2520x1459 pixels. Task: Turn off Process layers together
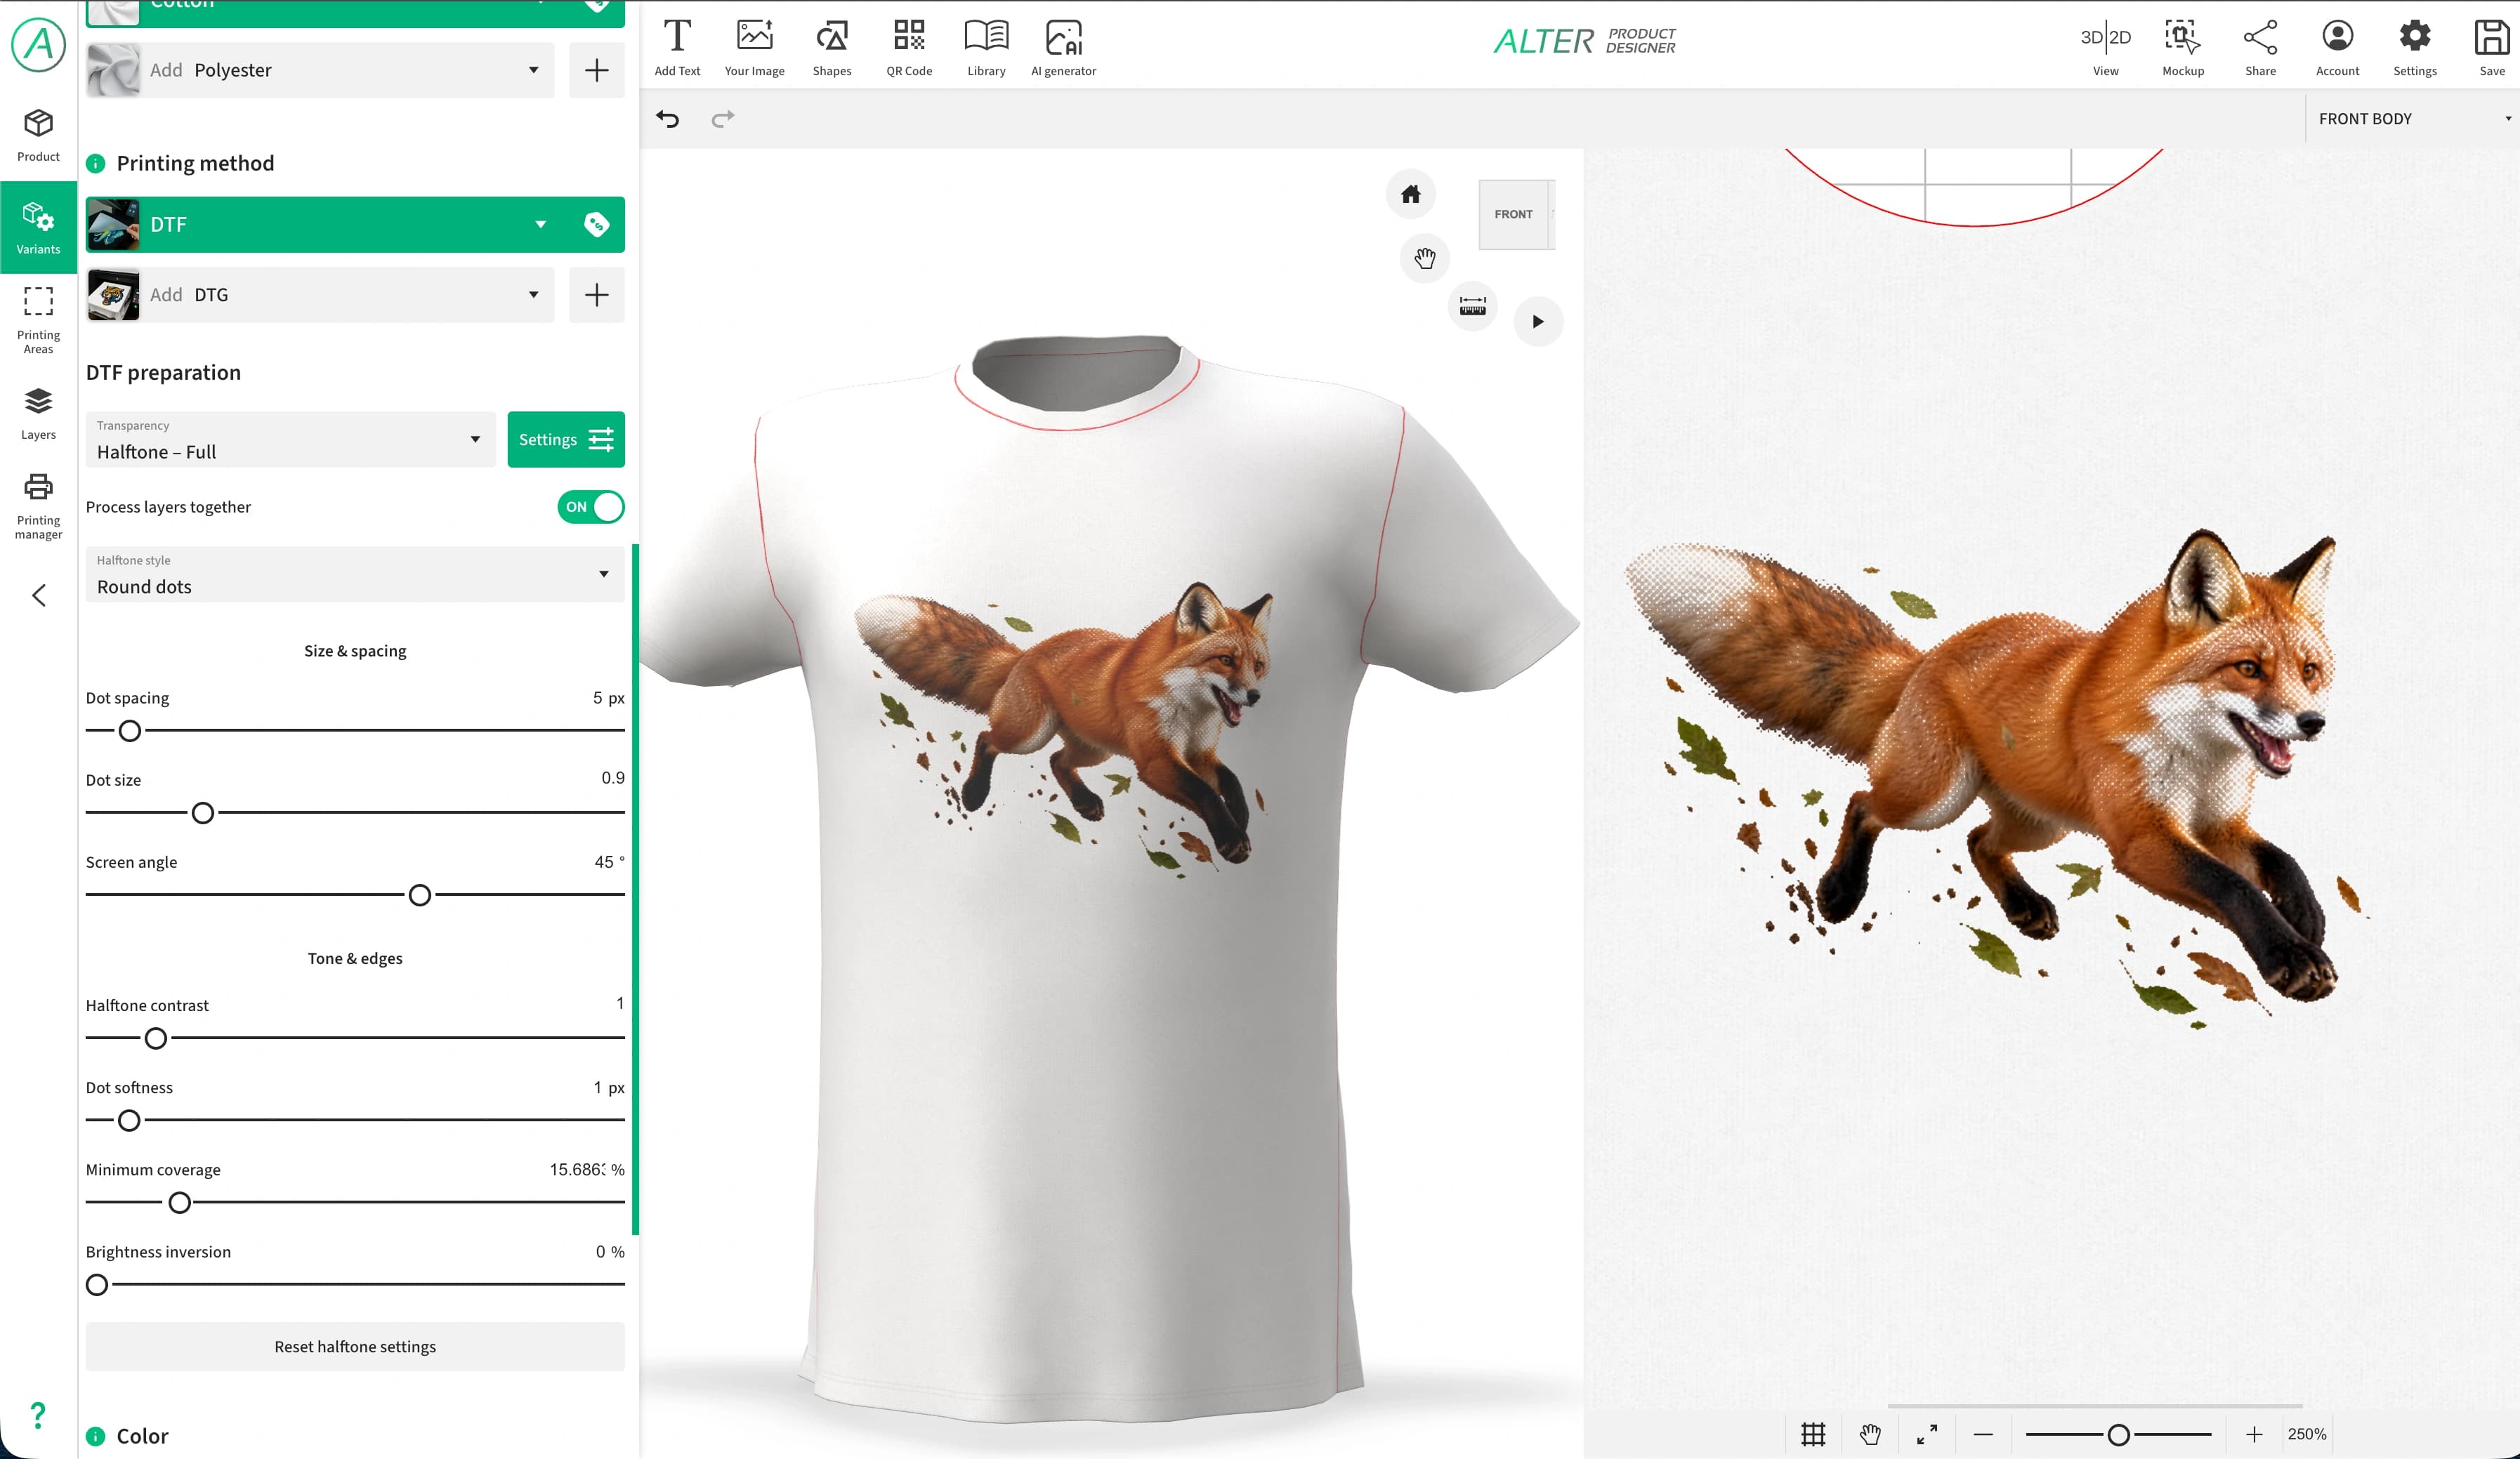(x=590, y=507)
